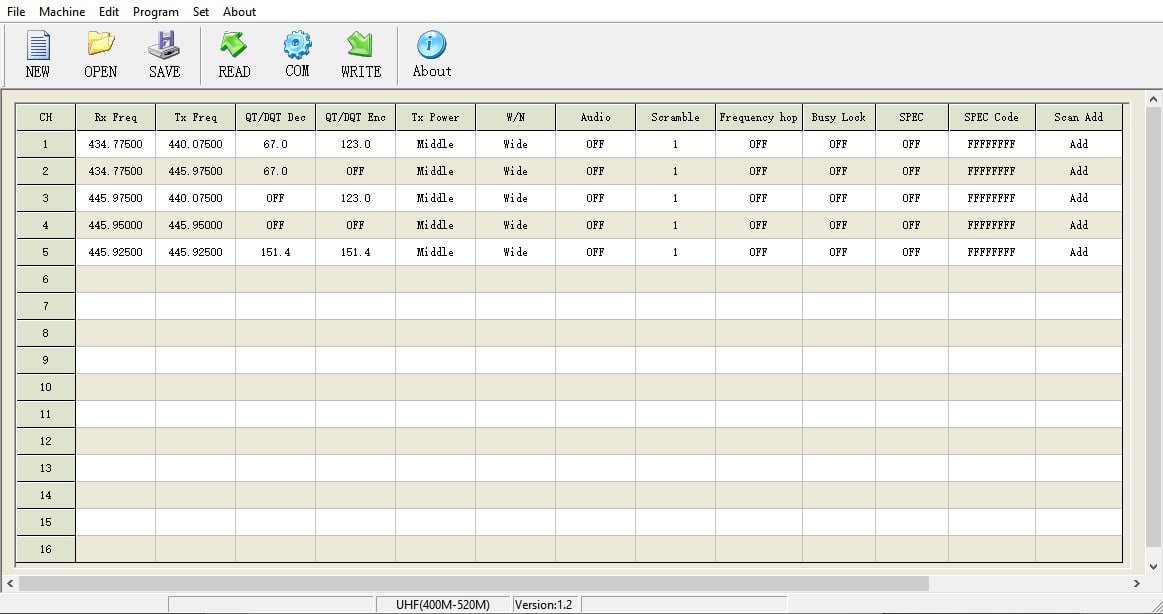Click the Scan Add column header
1163x614 pixels.
coord(1078,117)
